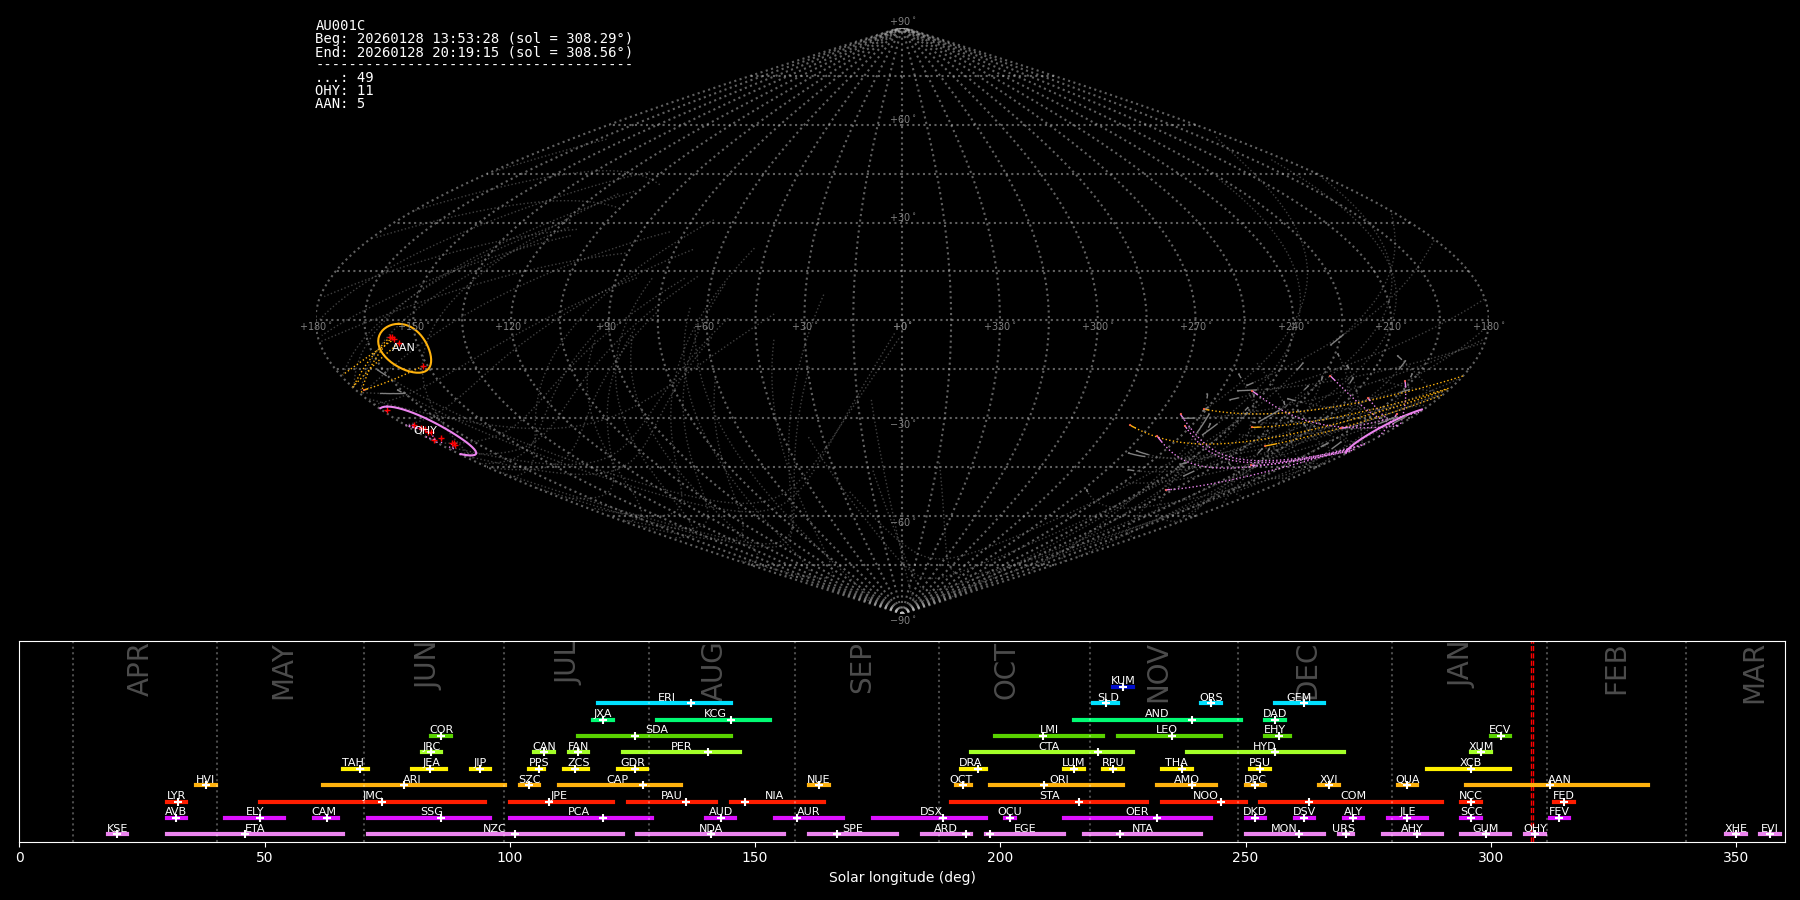This screenshot has height=900, width=1800.
Task: Click the KSE shower label
Action: tap(117, 829)
